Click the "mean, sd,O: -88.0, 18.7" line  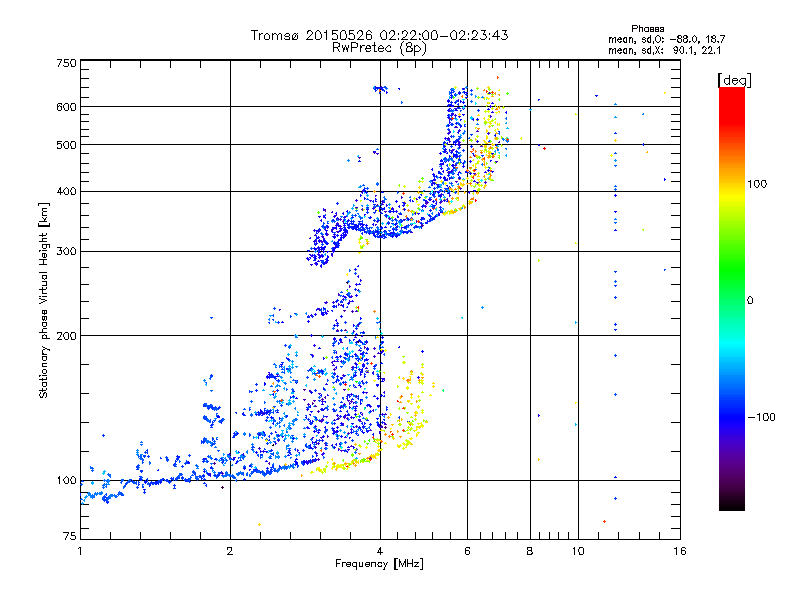666,39
